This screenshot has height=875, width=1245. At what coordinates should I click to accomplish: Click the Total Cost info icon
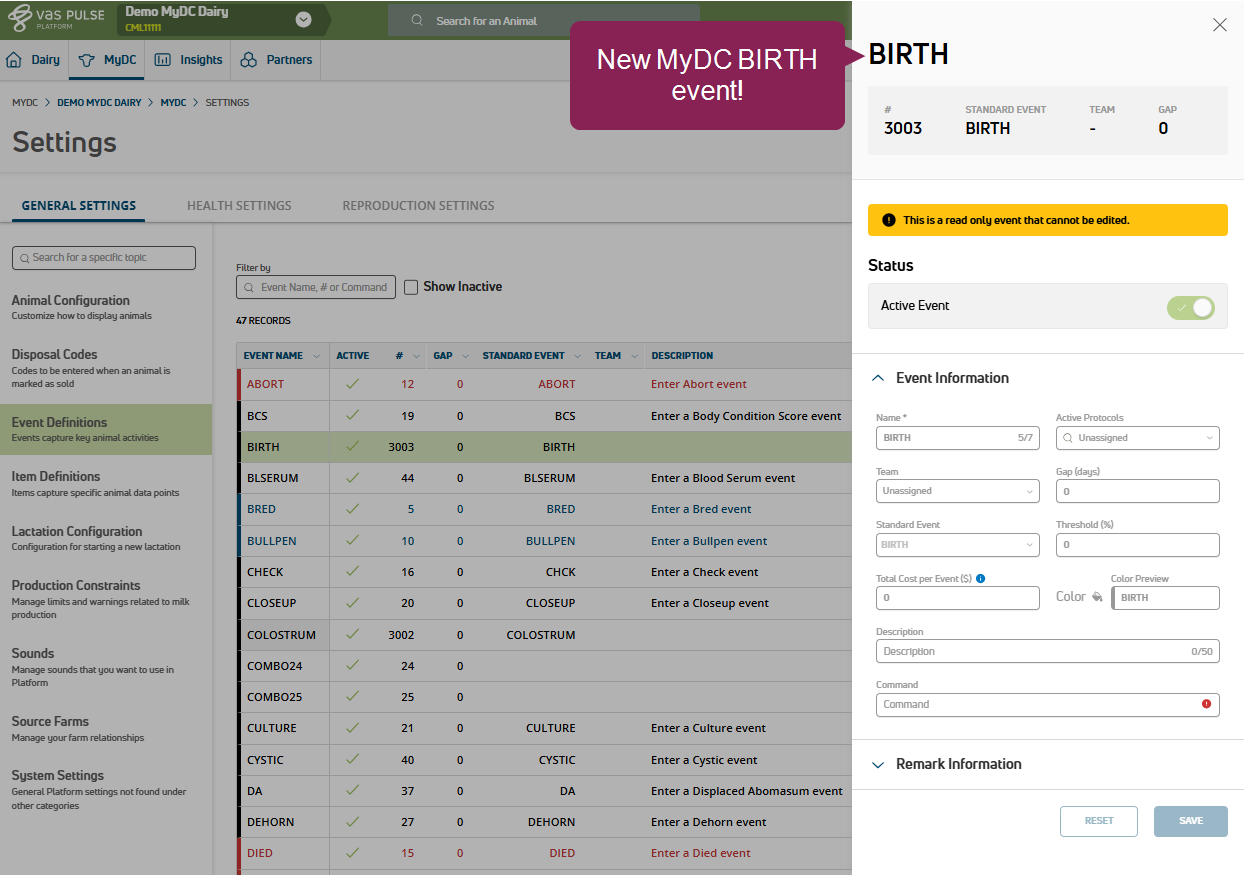pos(981,578)
